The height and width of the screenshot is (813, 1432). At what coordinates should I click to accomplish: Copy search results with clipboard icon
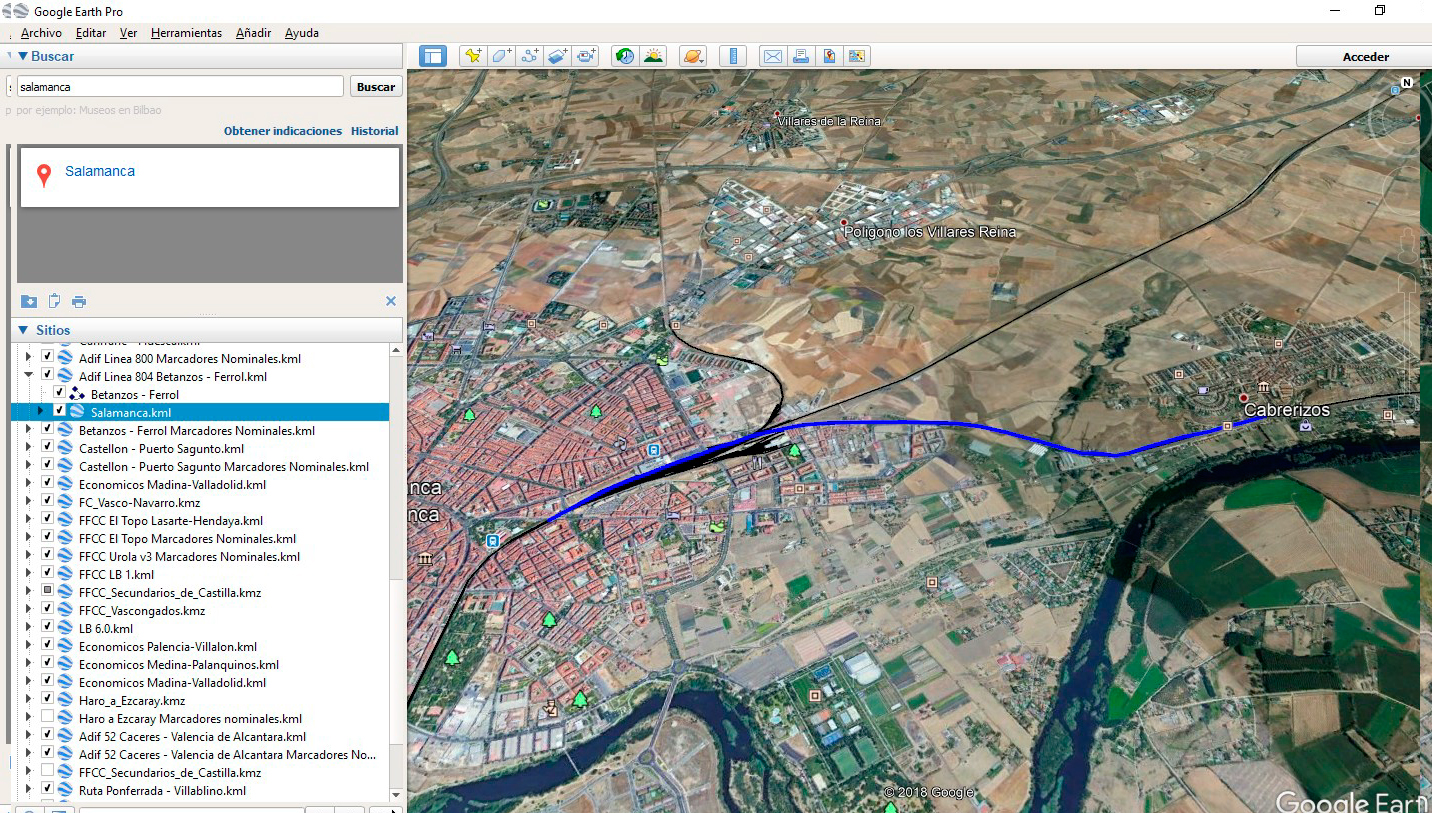55,301
